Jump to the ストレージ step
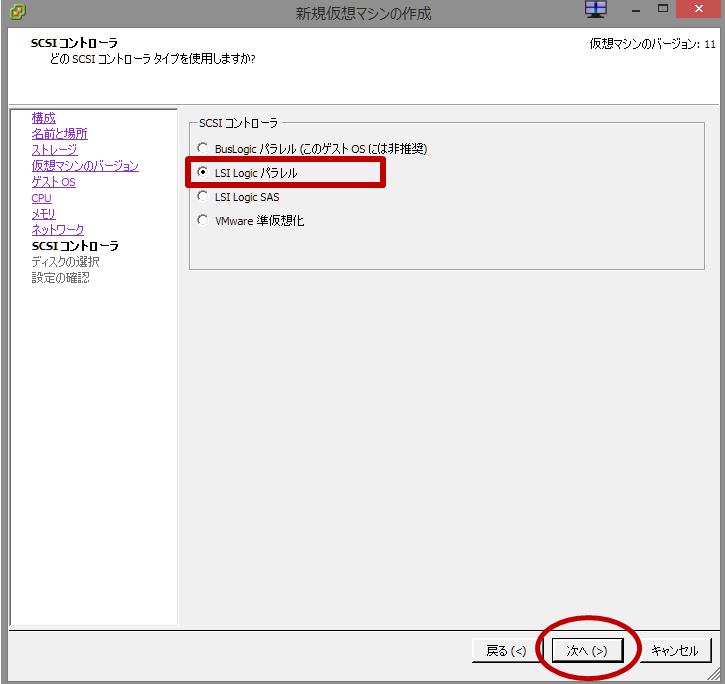The height and width of the screenshot is (684, 725). [54, 150]
